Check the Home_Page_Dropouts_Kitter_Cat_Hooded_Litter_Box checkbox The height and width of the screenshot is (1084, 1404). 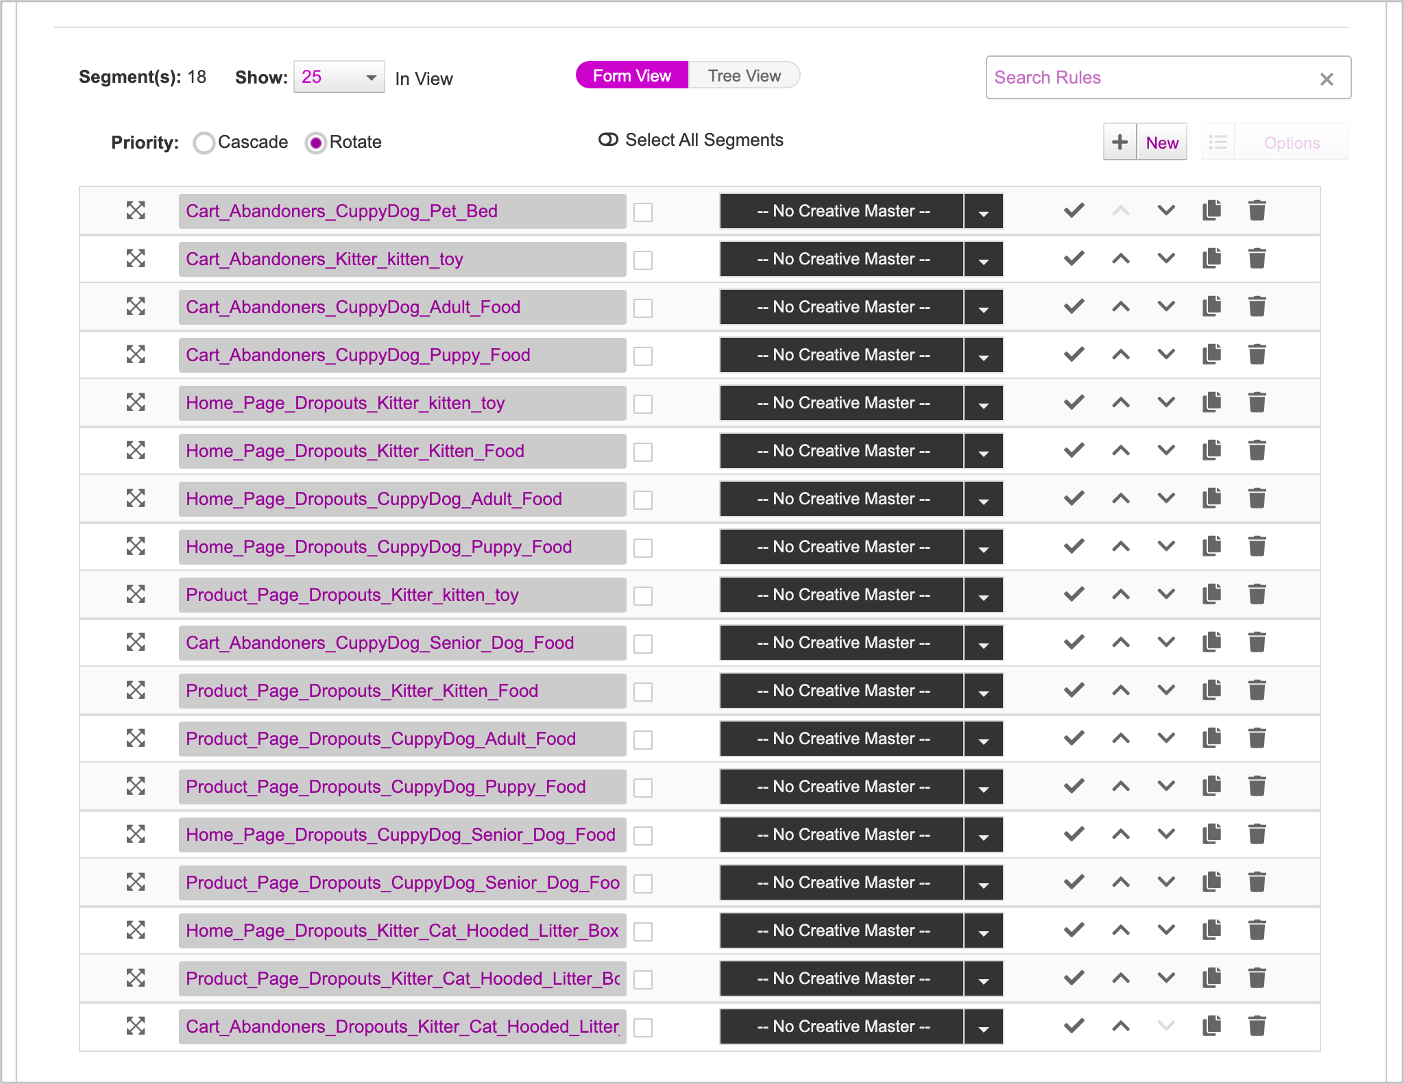pos(643,932)
